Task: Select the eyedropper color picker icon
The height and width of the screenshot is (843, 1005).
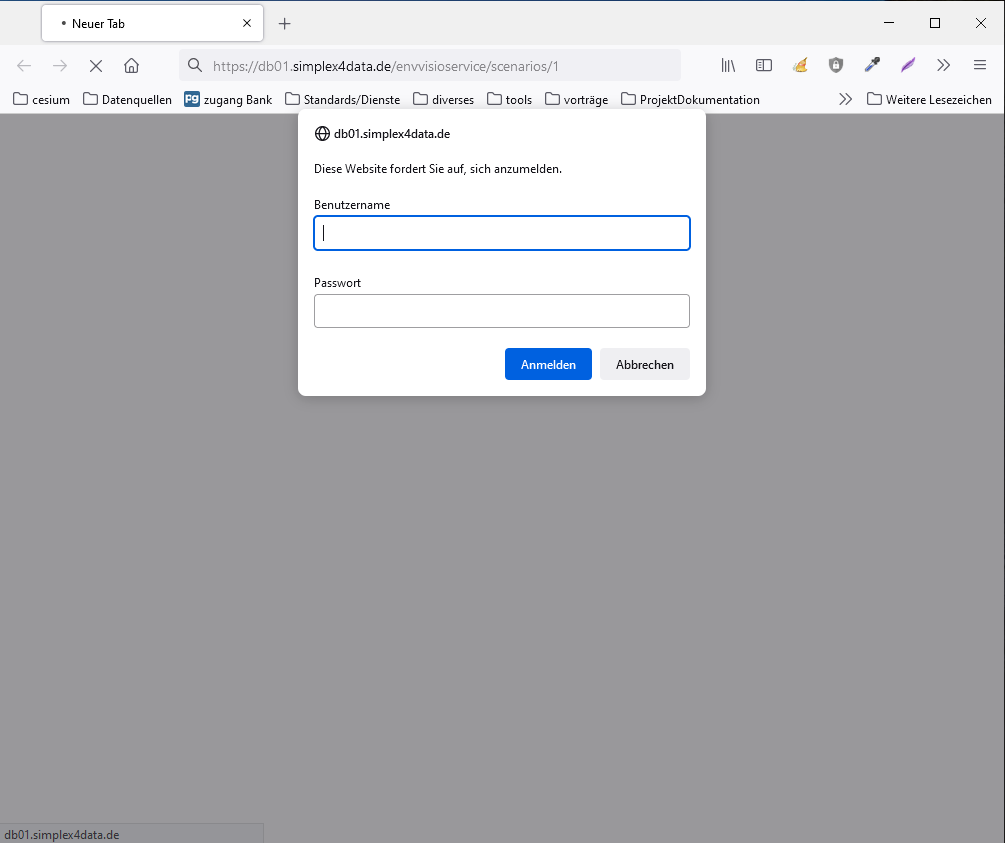Action: coord(872,65)
